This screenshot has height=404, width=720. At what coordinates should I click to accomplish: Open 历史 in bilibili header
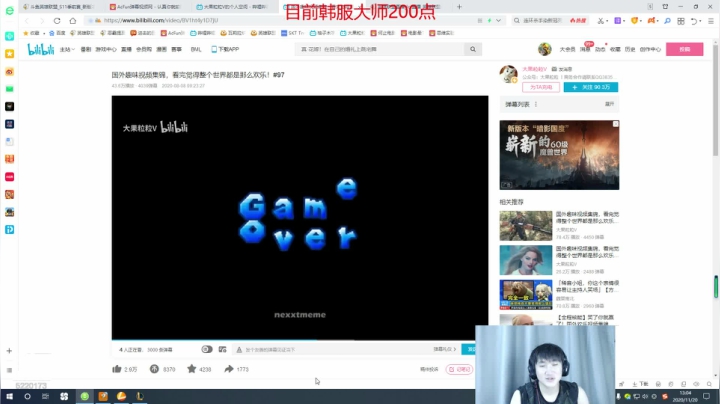click(x=630, y=49)
